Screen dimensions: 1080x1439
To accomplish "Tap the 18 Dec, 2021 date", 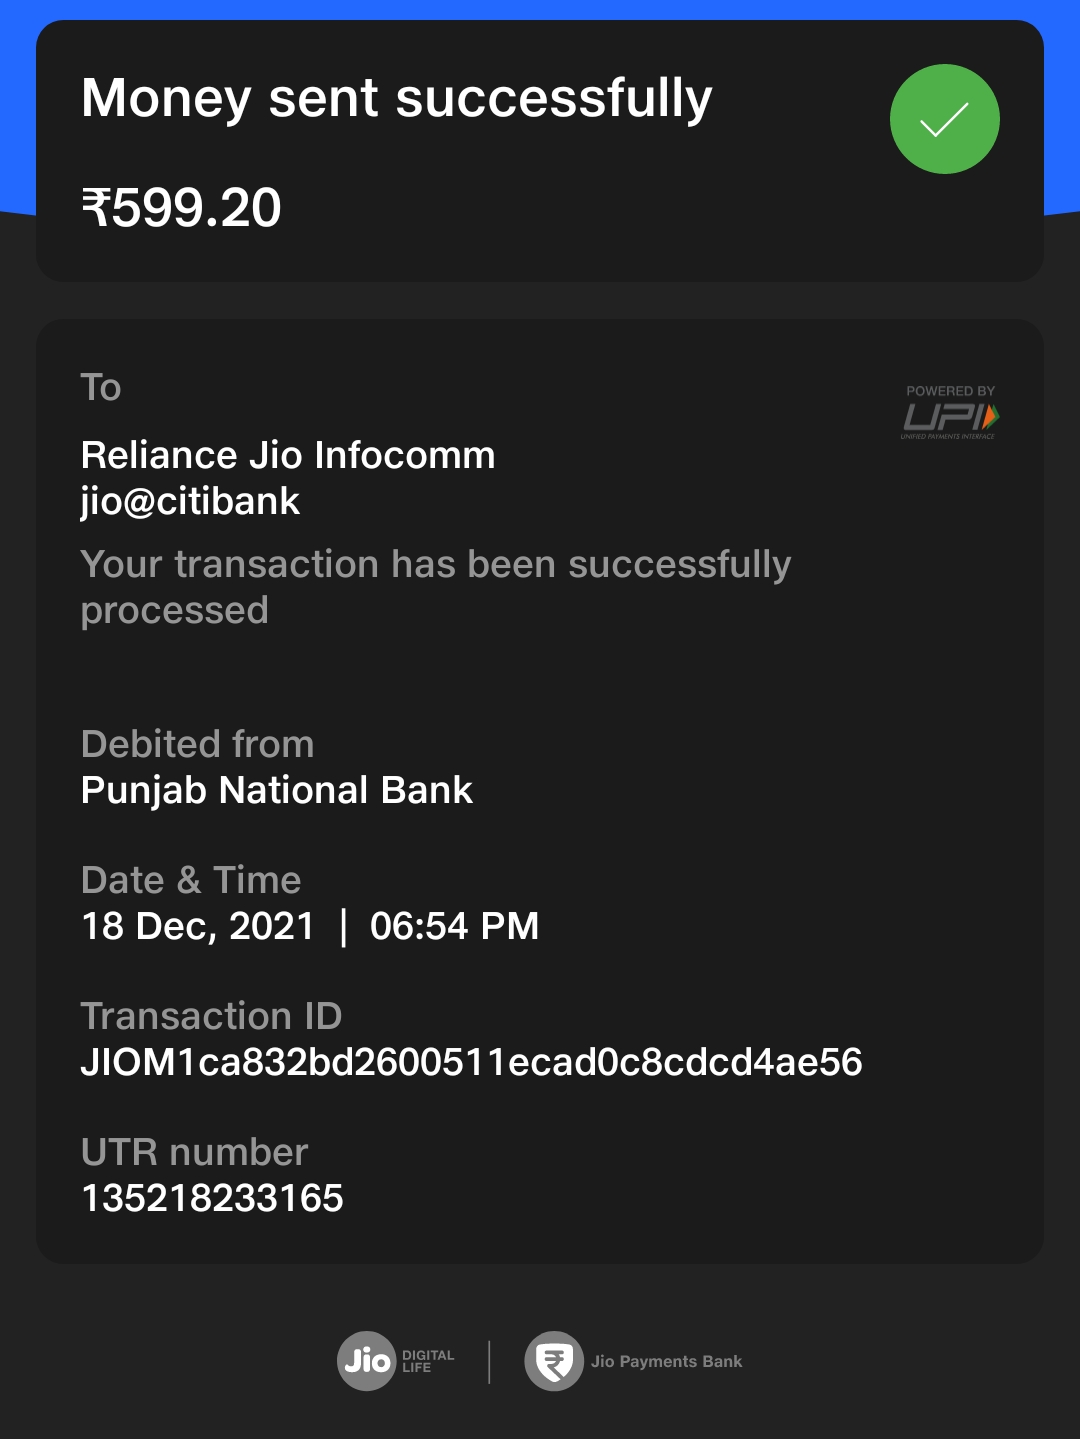I will 198,926.
